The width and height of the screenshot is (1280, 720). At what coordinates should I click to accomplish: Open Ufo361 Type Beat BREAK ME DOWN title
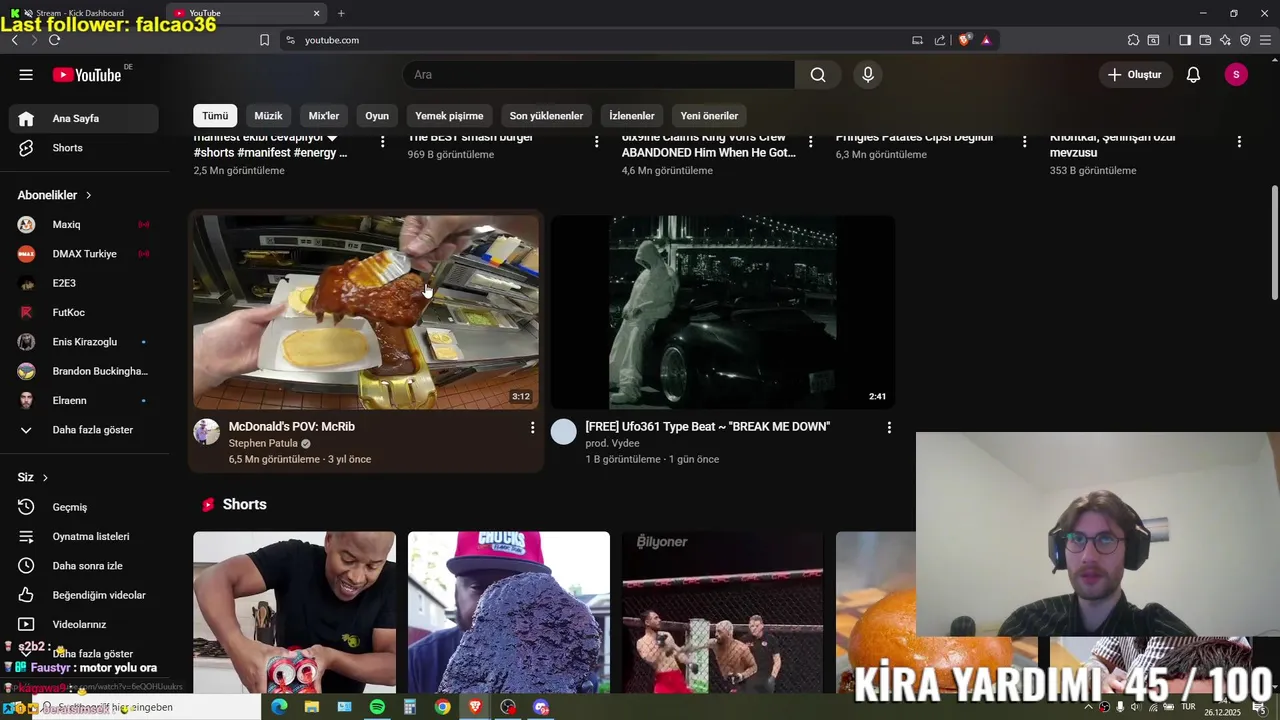click(708, 427)
